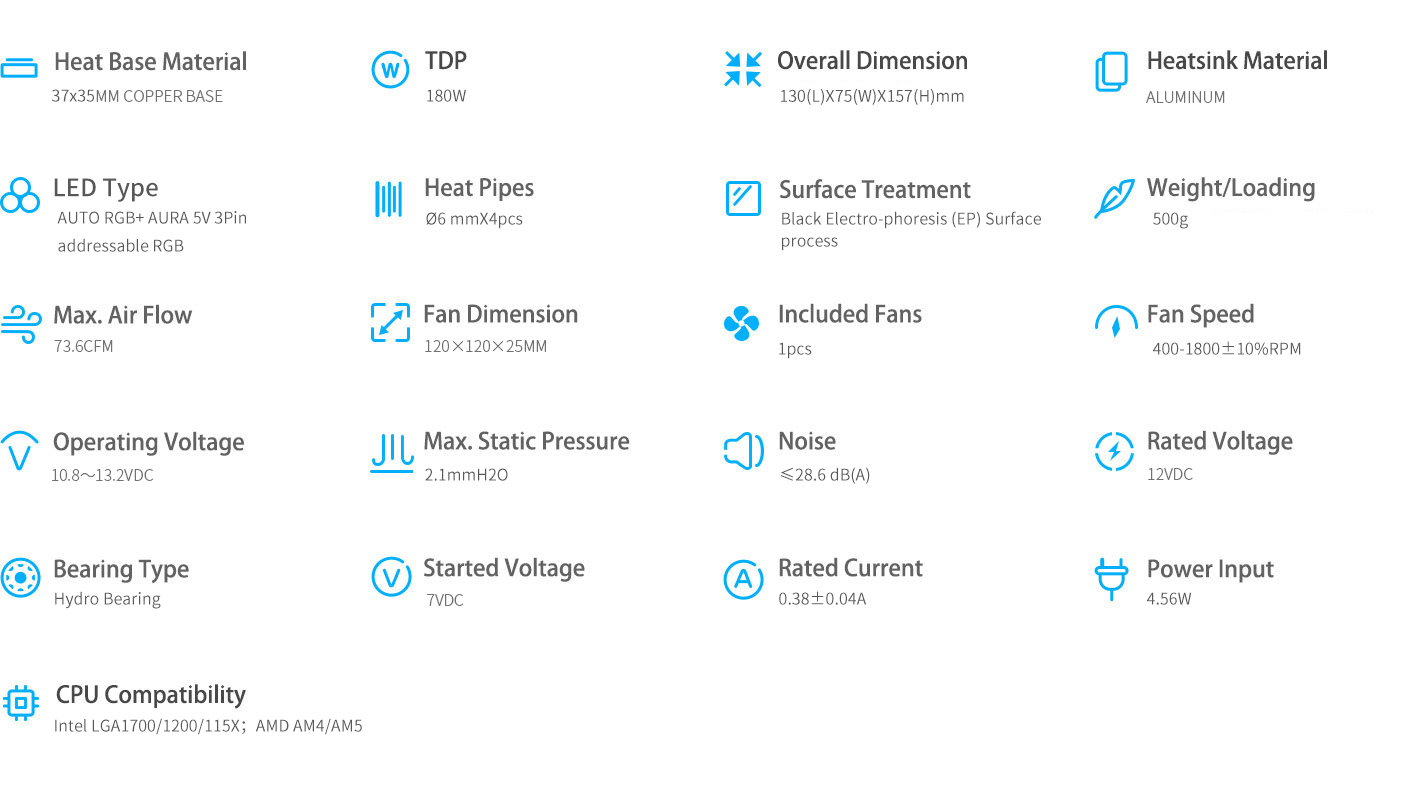Screen dimensions: 1402x798
Task: Click the Noise speaker icon
Action: (743, 451)
